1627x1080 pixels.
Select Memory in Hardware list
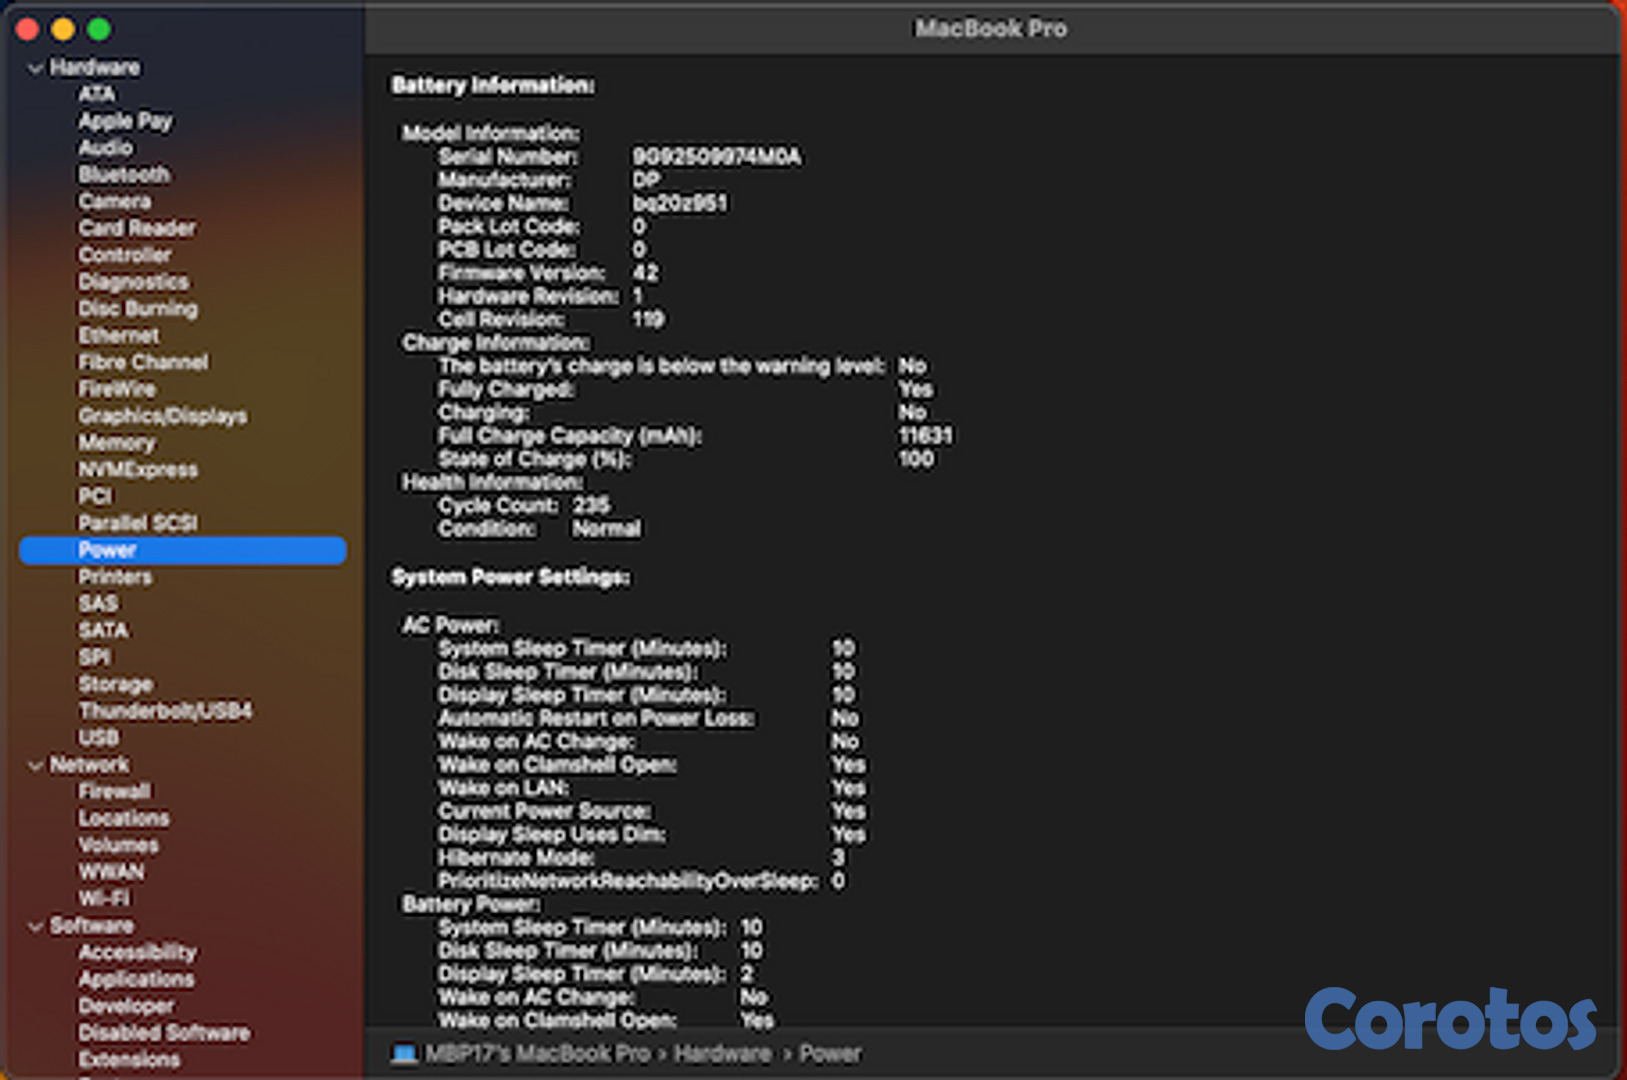[116, 442]
